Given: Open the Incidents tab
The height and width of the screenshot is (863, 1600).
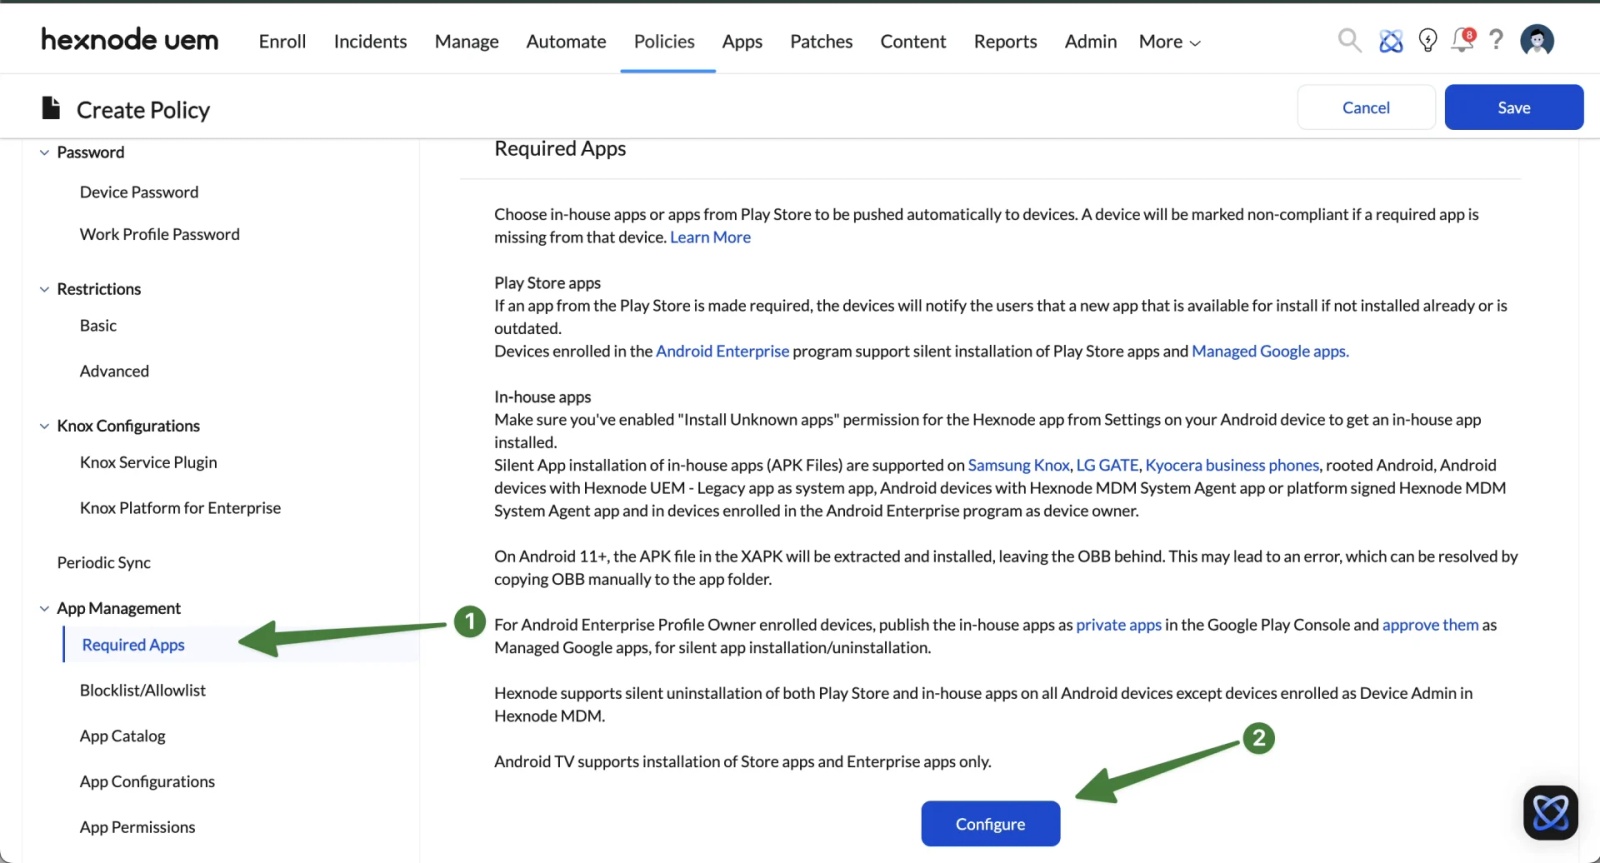Looking at the screenshot, I should pos(370,41).
